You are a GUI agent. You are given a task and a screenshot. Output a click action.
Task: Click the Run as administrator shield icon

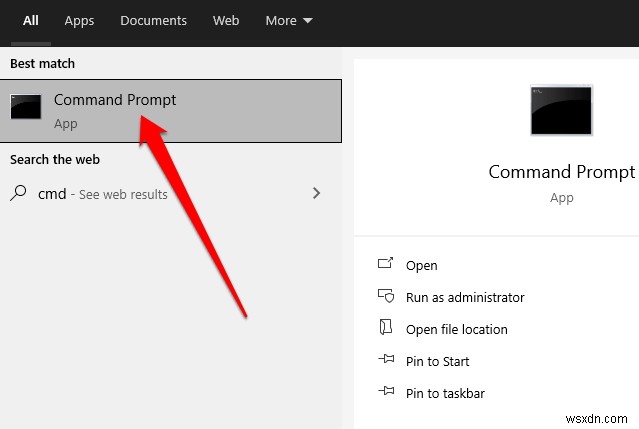coord(386,297)
